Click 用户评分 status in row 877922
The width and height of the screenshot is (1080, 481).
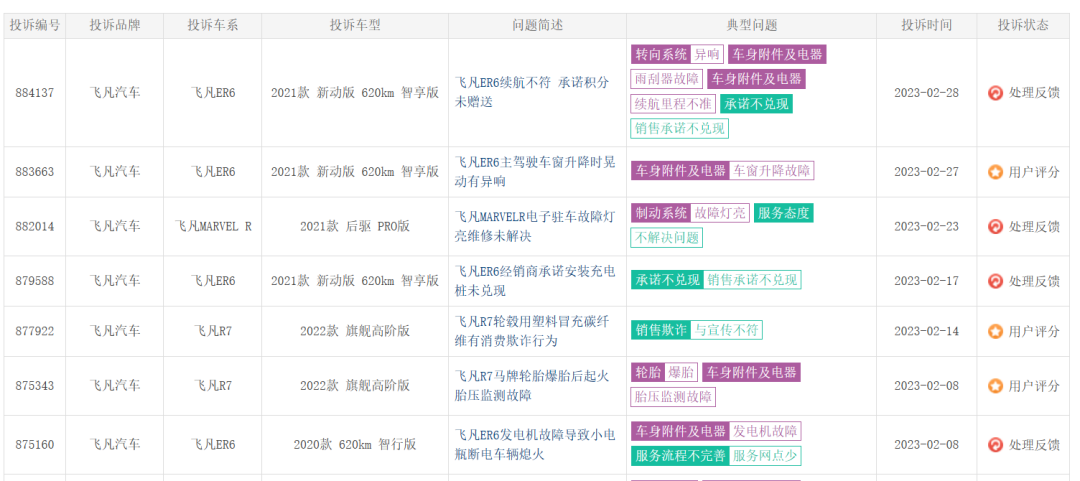(1034, 331)
